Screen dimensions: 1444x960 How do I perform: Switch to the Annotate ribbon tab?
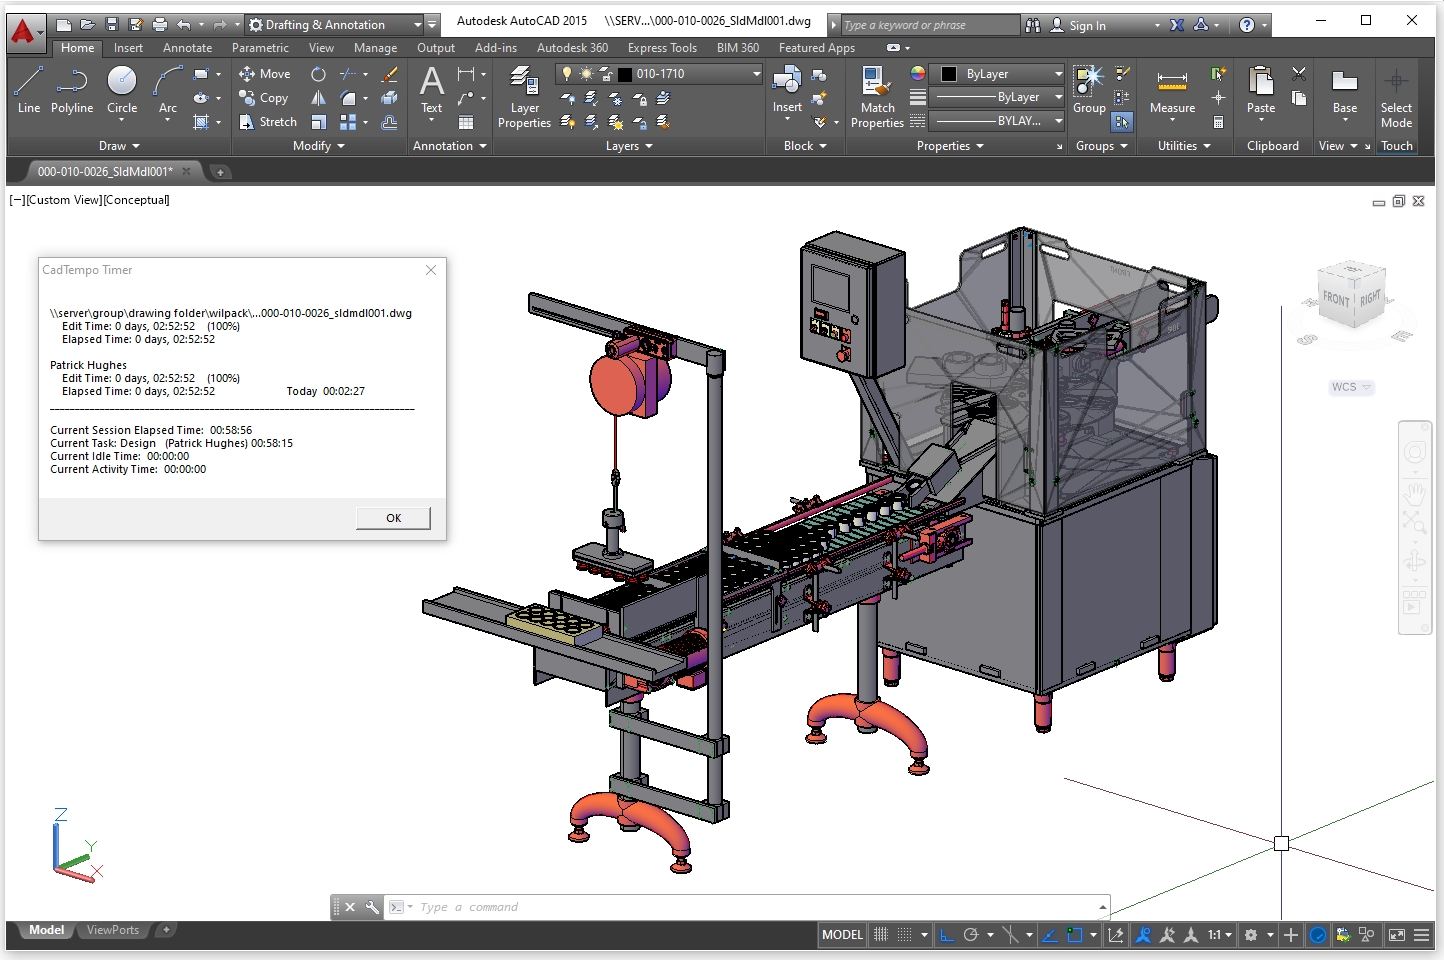[187, 48]
